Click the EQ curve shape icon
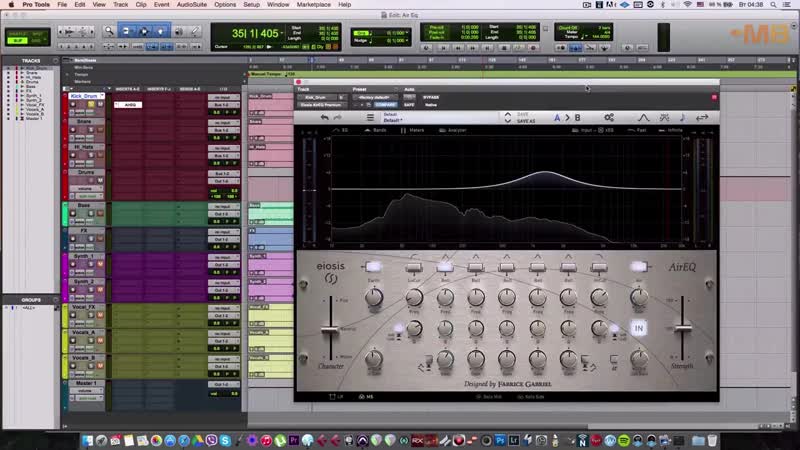The image size is (800, 450). [x=644, y=117]
